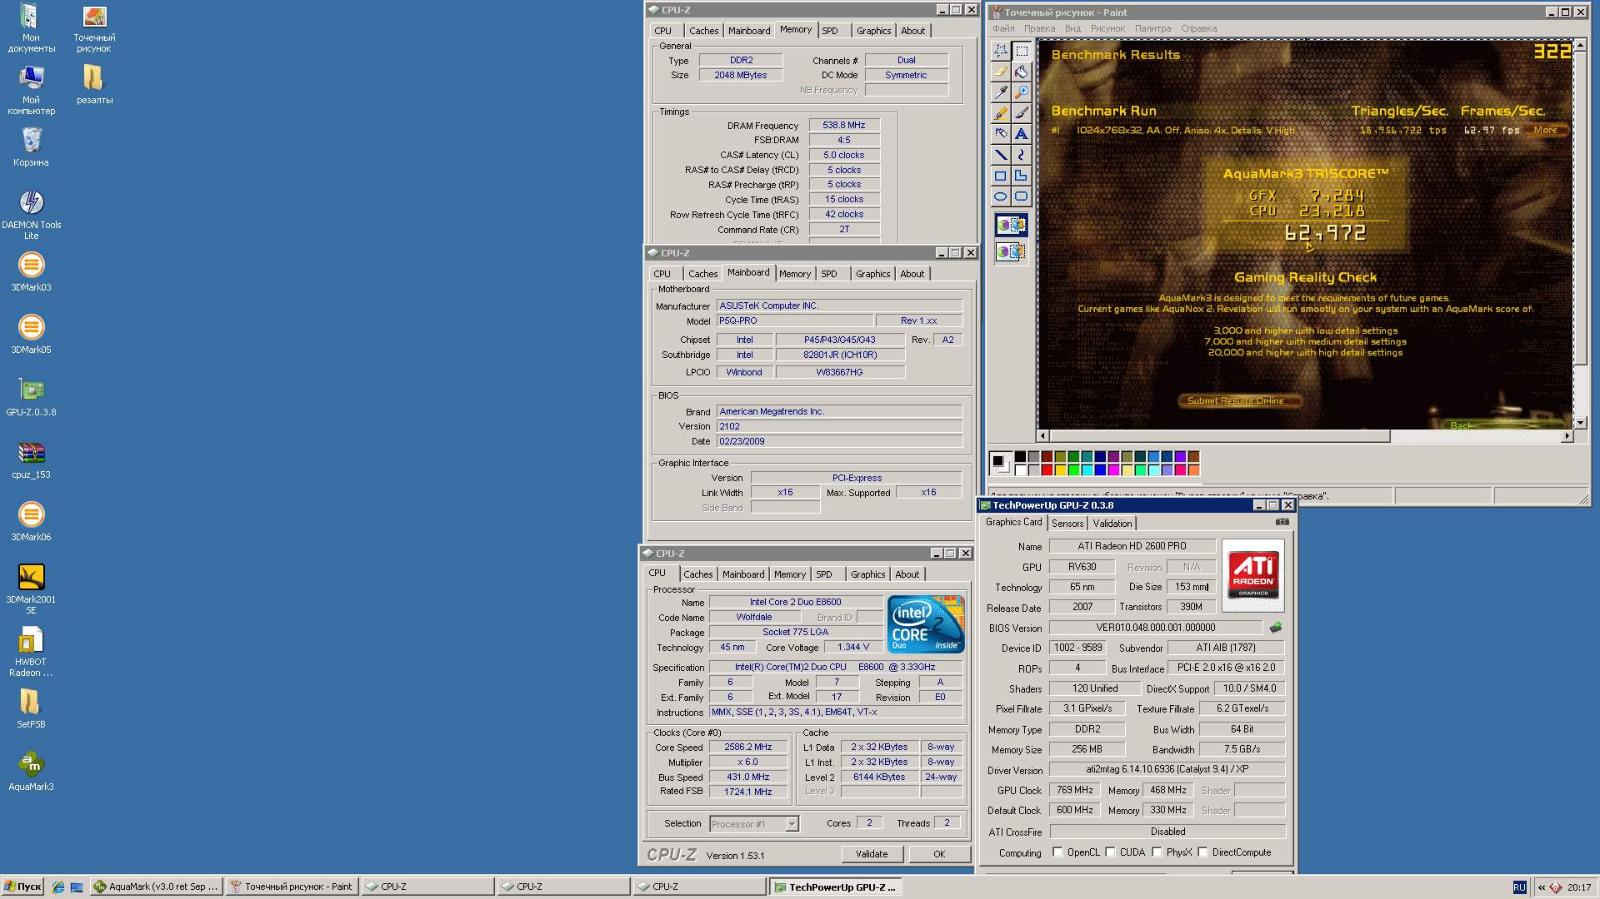Select the cpuz_153 archive icon
The width and height of the screenshot is (1600, 899).
[31, 458]
